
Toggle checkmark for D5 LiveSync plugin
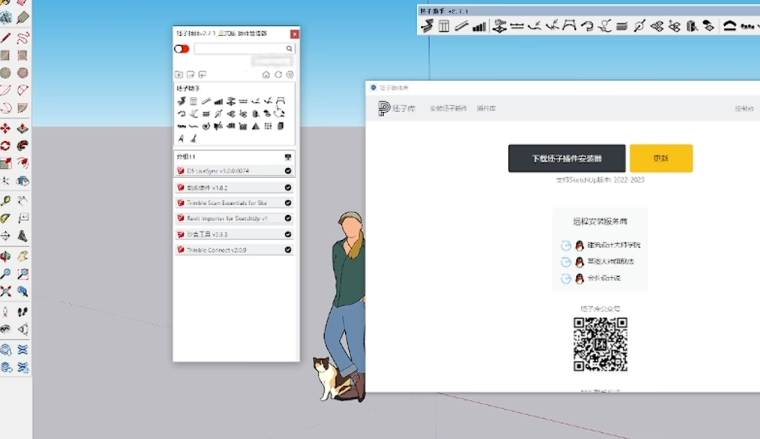[x=288, y=171]
